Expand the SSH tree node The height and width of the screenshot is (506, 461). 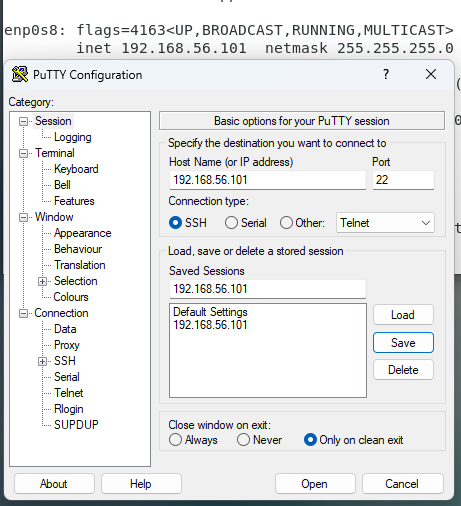pos(42,361)
